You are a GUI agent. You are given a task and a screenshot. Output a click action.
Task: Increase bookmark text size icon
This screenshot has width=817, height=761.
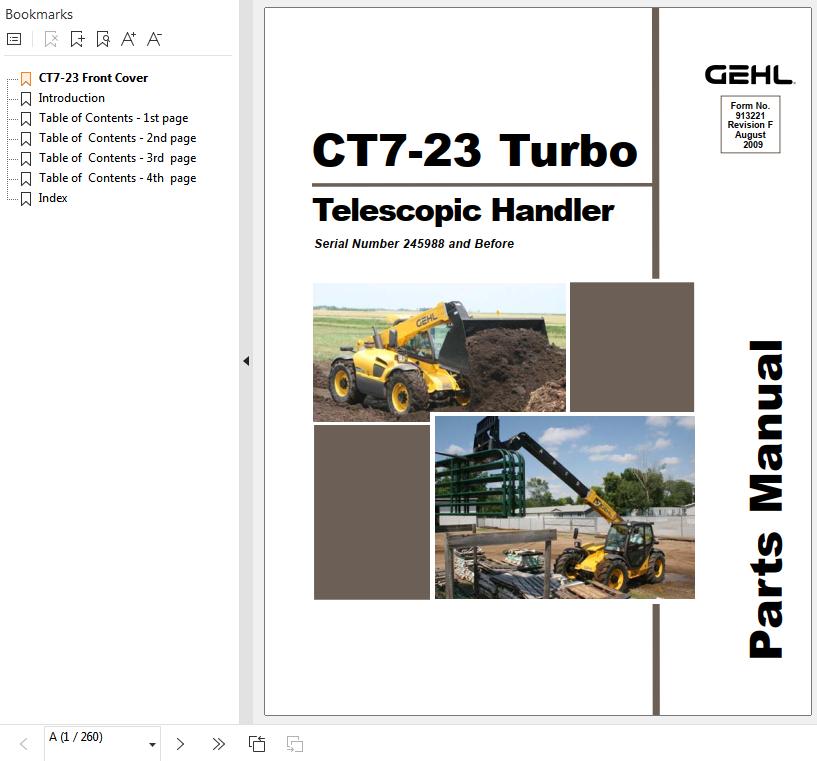point(128,39)
